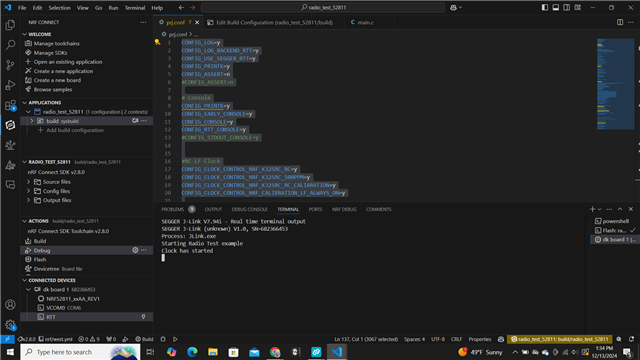Change CRLF line ending in status bar
The width and height of the screenshot is (640, 360).
point(456,339)
